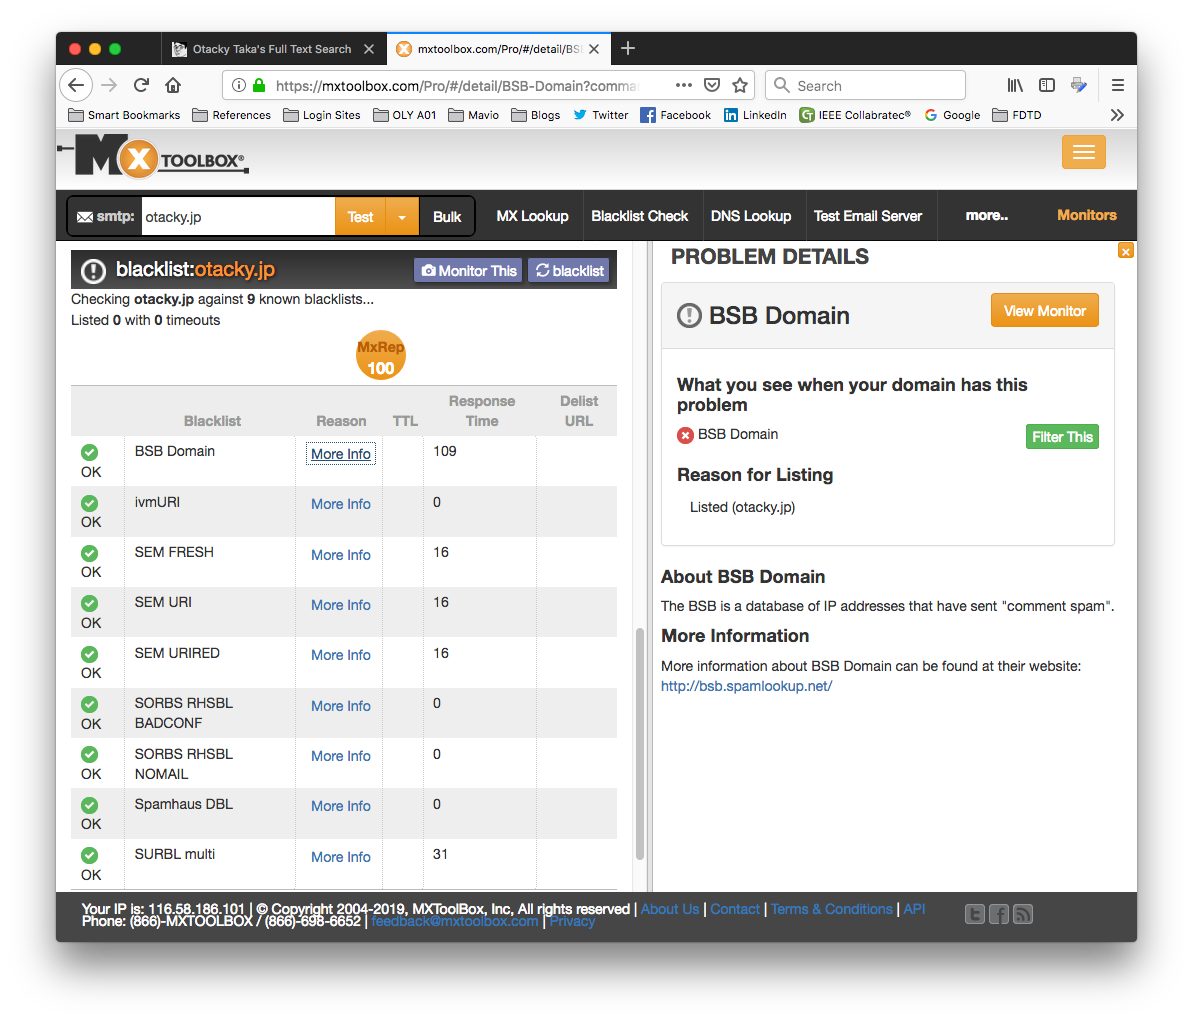The height and width of the screenshot is (1022, 1193).
Task: Open More Info for SURBL multi
Action: tap(340, 857)
